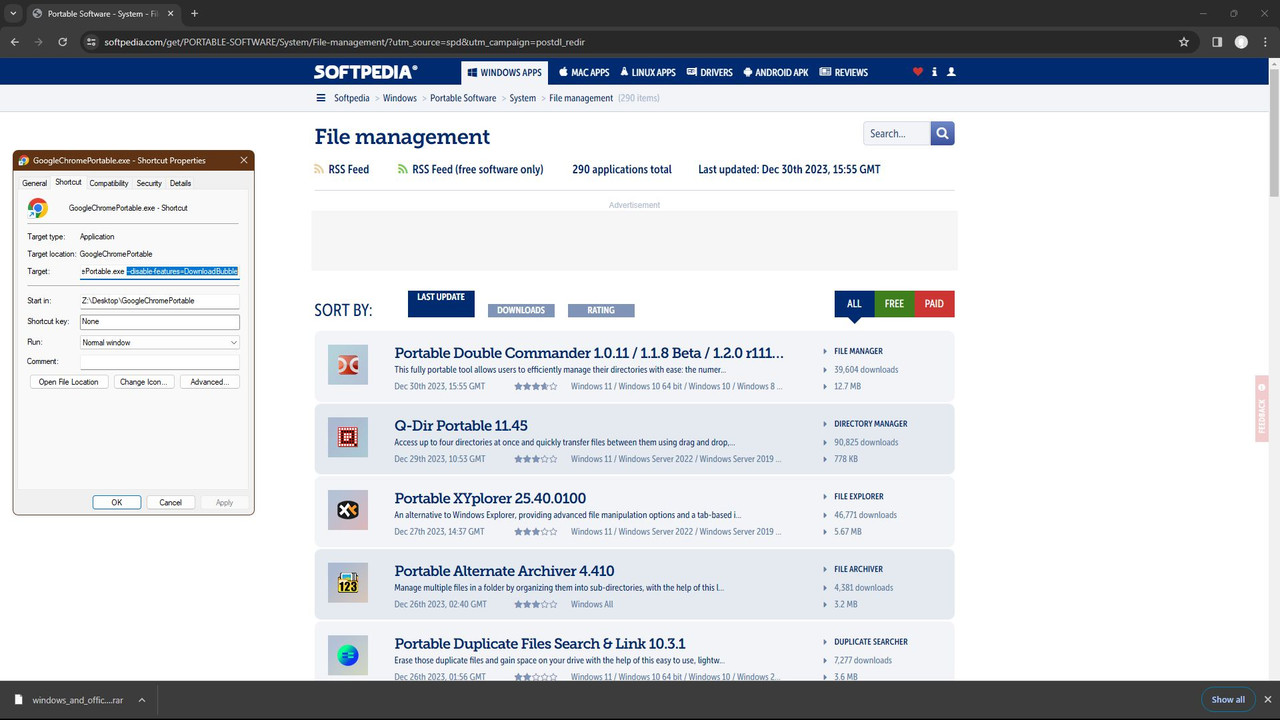The width and height of the screenshot is (1280, 720).
Task: Click Advanced button in Properties
Action: 210,382
